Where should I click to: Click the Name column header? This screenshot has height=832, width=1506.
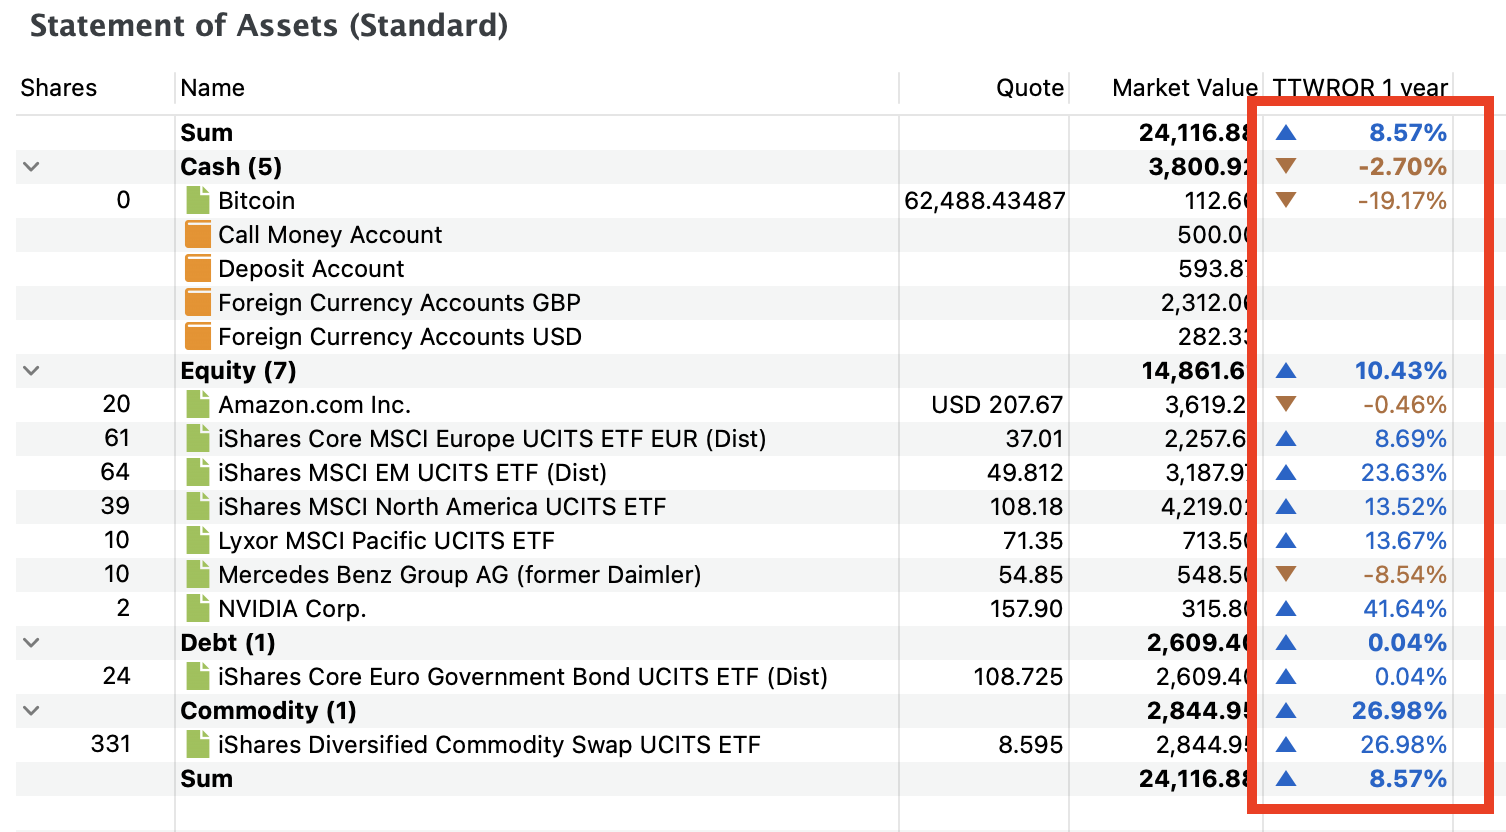pyautogui.click(x=213, y=88)
